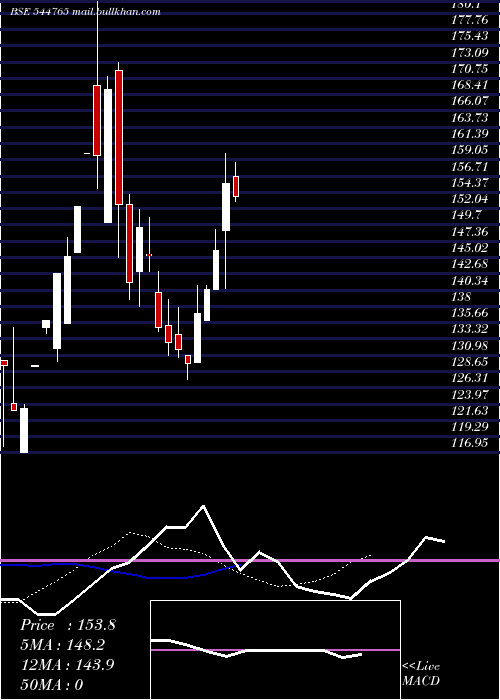Click the 50MA : 0 readout
Screen dimensions: 500x700
(x=52, y=685)
